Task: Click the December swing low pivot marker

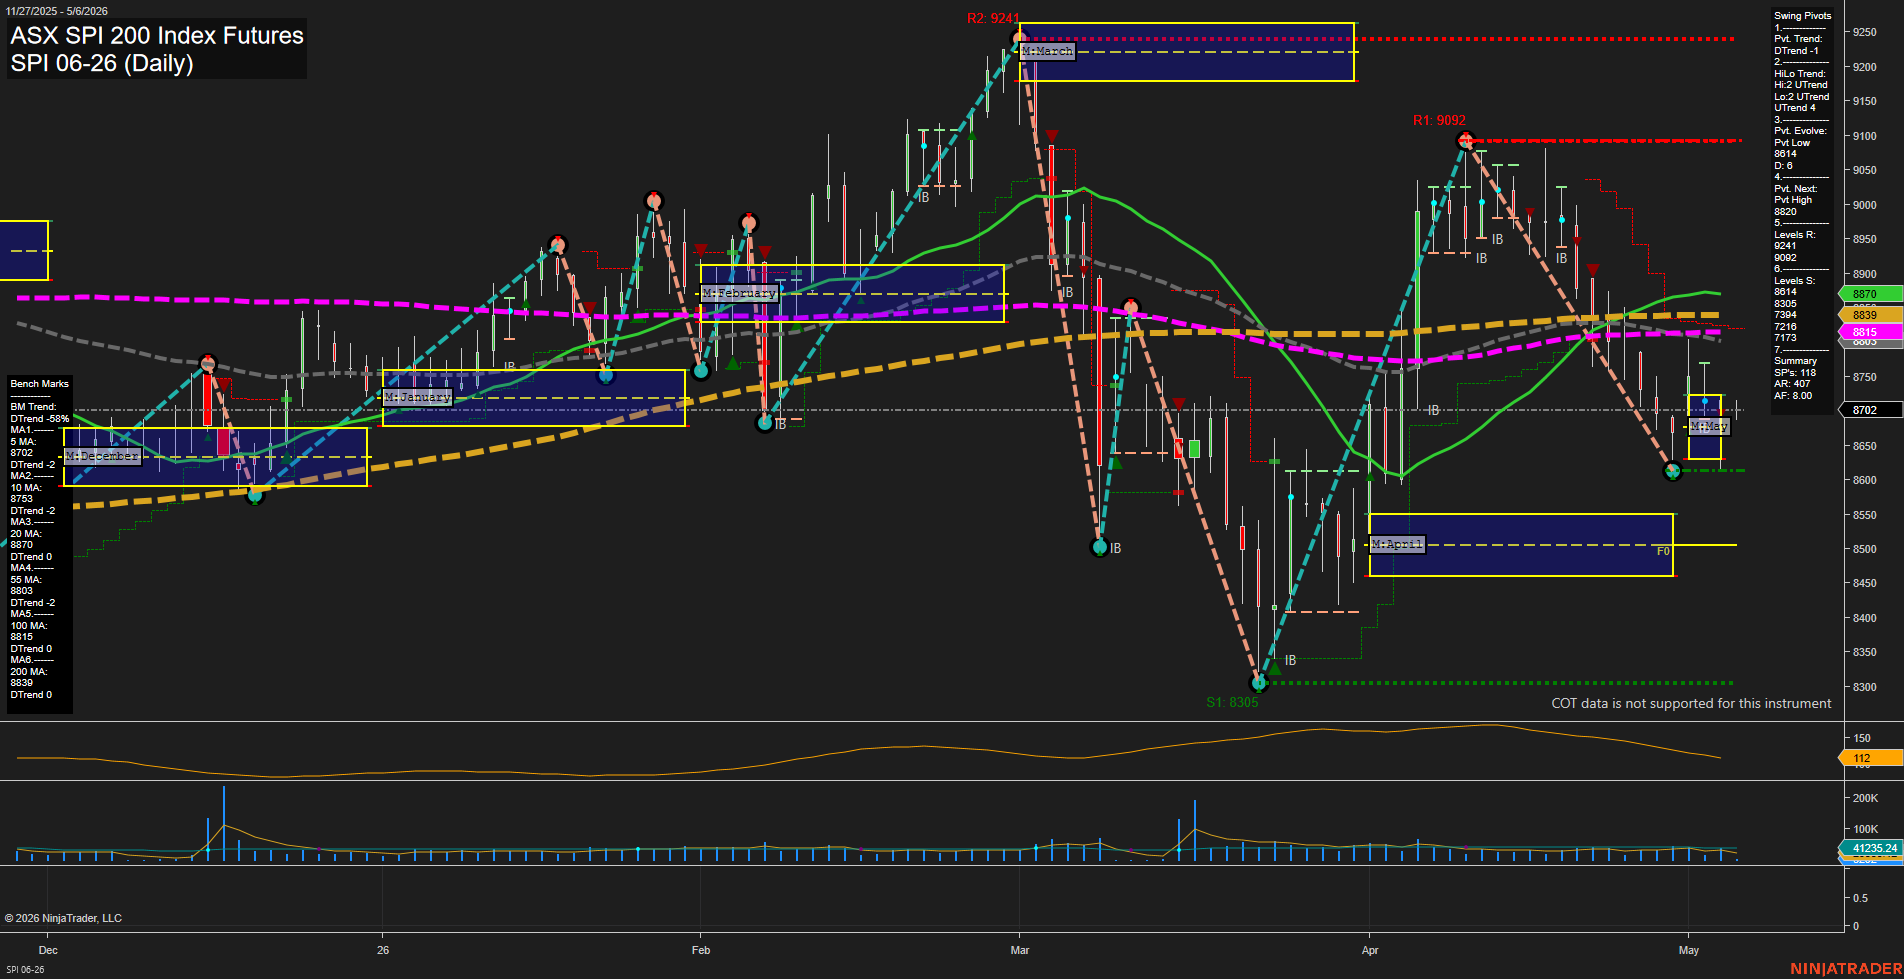Action: (x=255, y=494)
